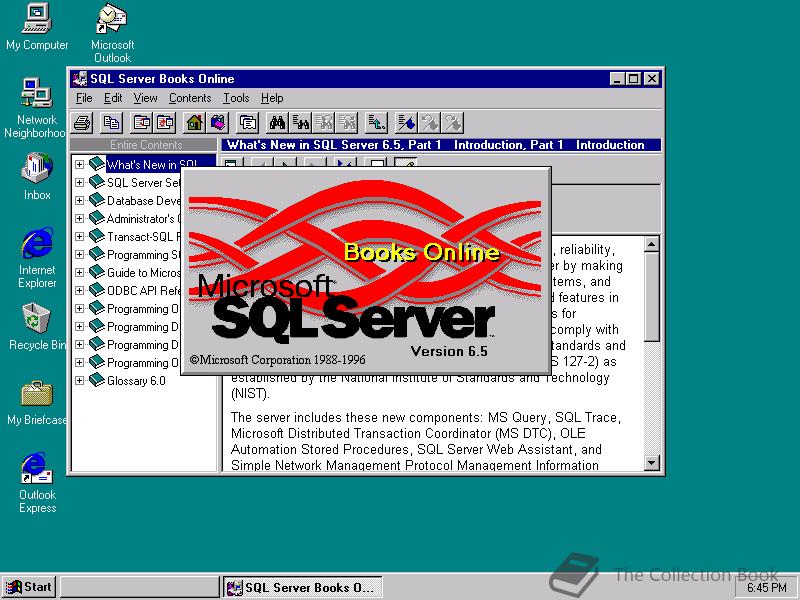Dismiss the SQL Server Books Online splash screen
800x600 pixels.
[366, 271]
